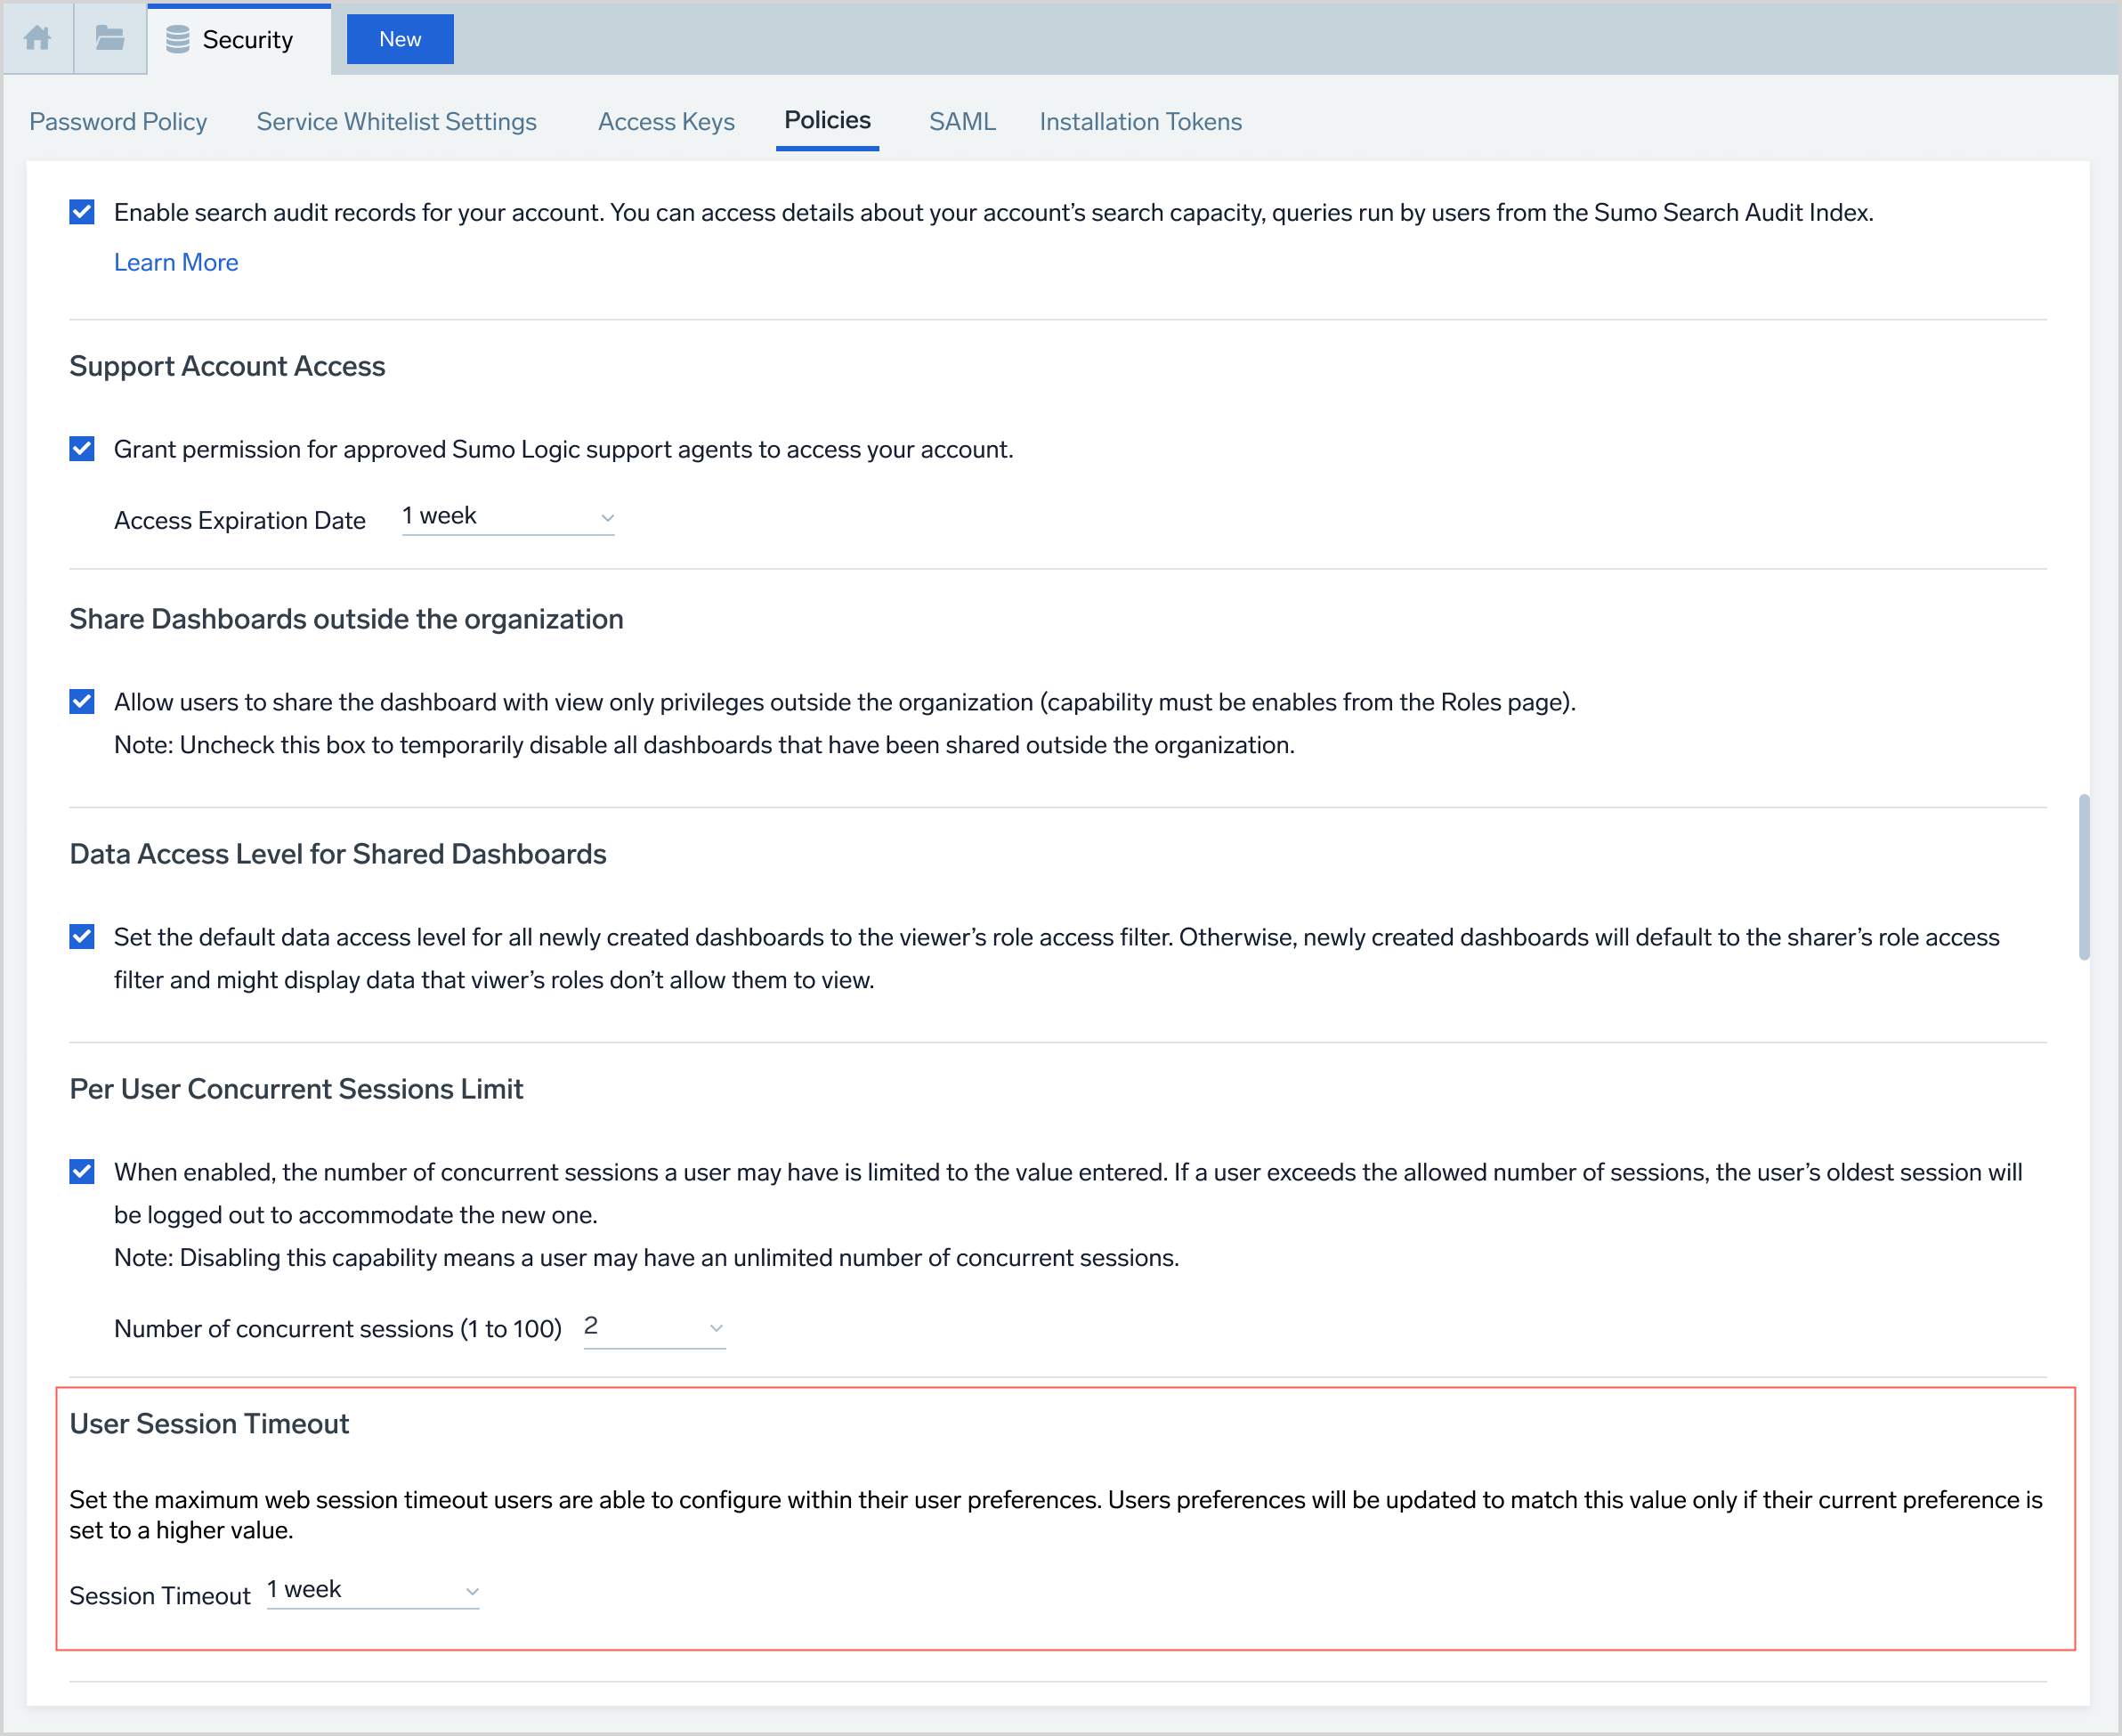2122x1736 pixels.
Task: Follow the Learn More link
Action: tap(176, 262)
